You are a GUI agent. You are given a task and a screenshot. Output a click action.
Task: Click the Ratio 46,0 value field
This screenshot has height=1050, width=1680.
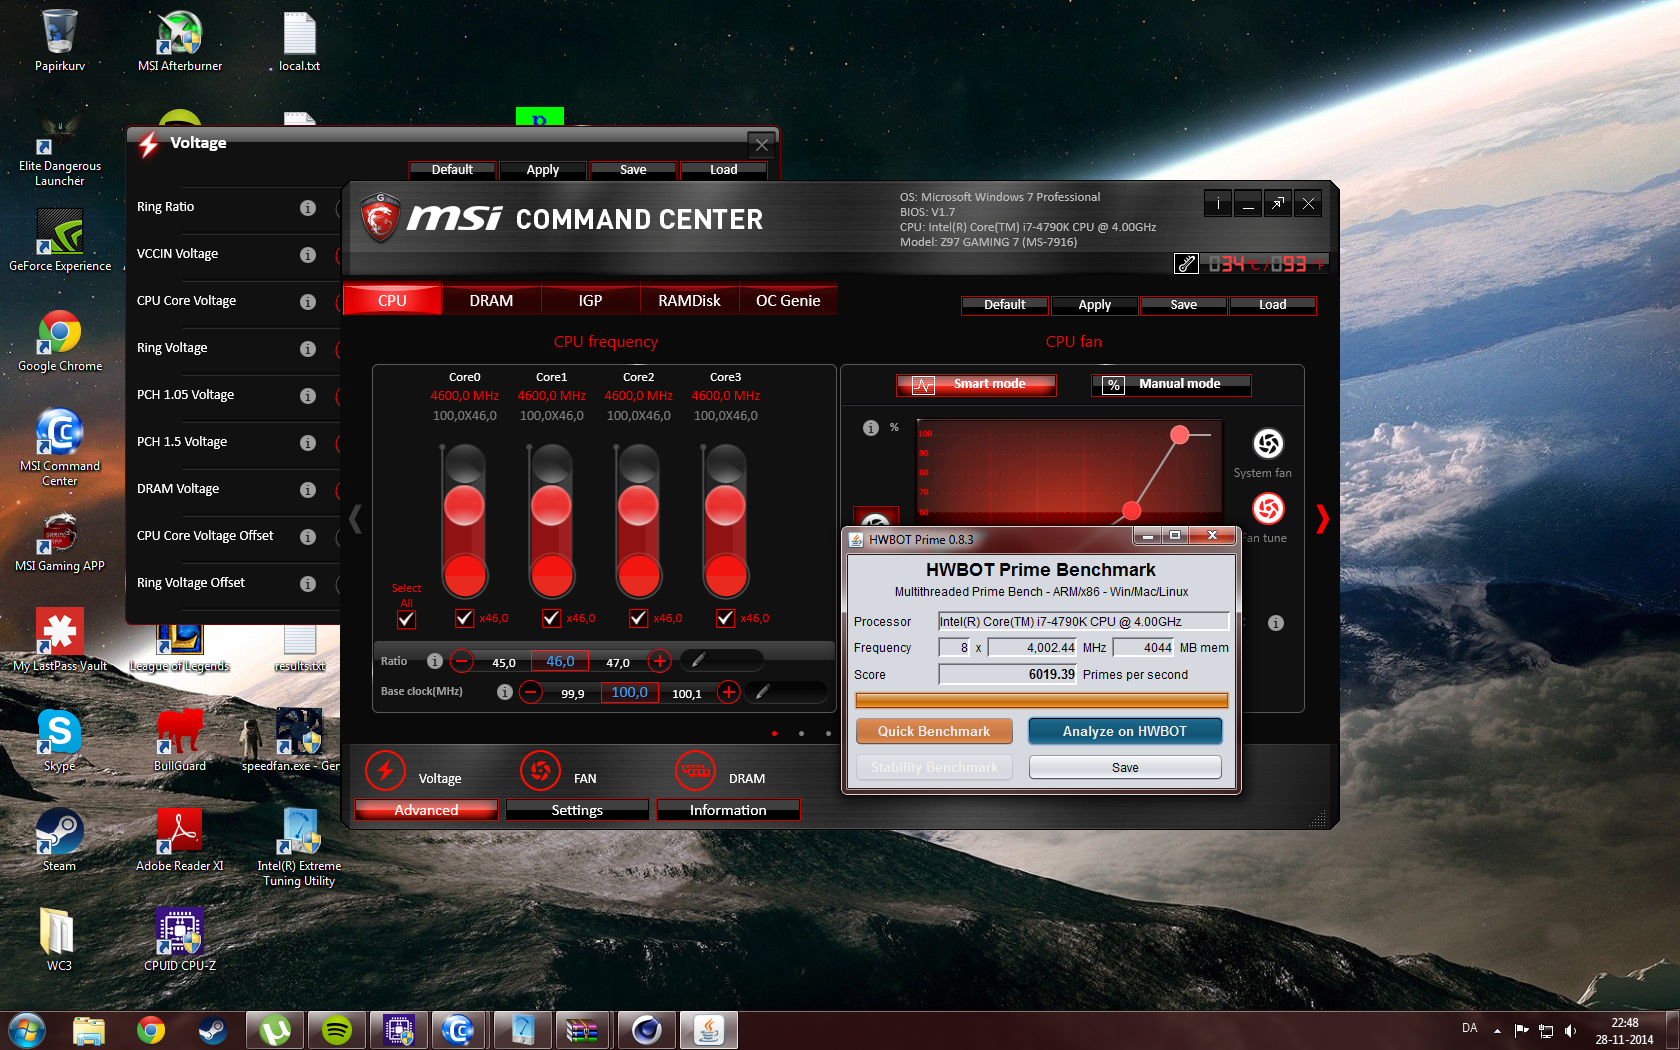pyautogui.click(x=560, y=661)
